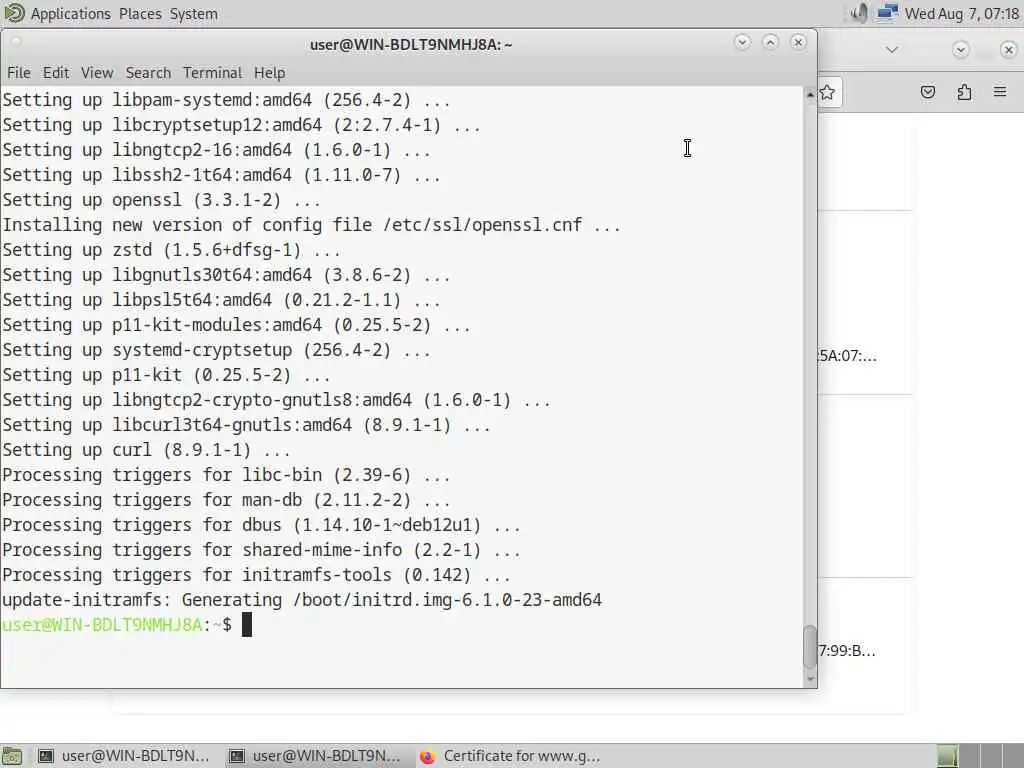The width and height of the screenshot is (1024, 768).
Task: Open the Terminal menu in menu bar
Action: (x=212, y=72)
